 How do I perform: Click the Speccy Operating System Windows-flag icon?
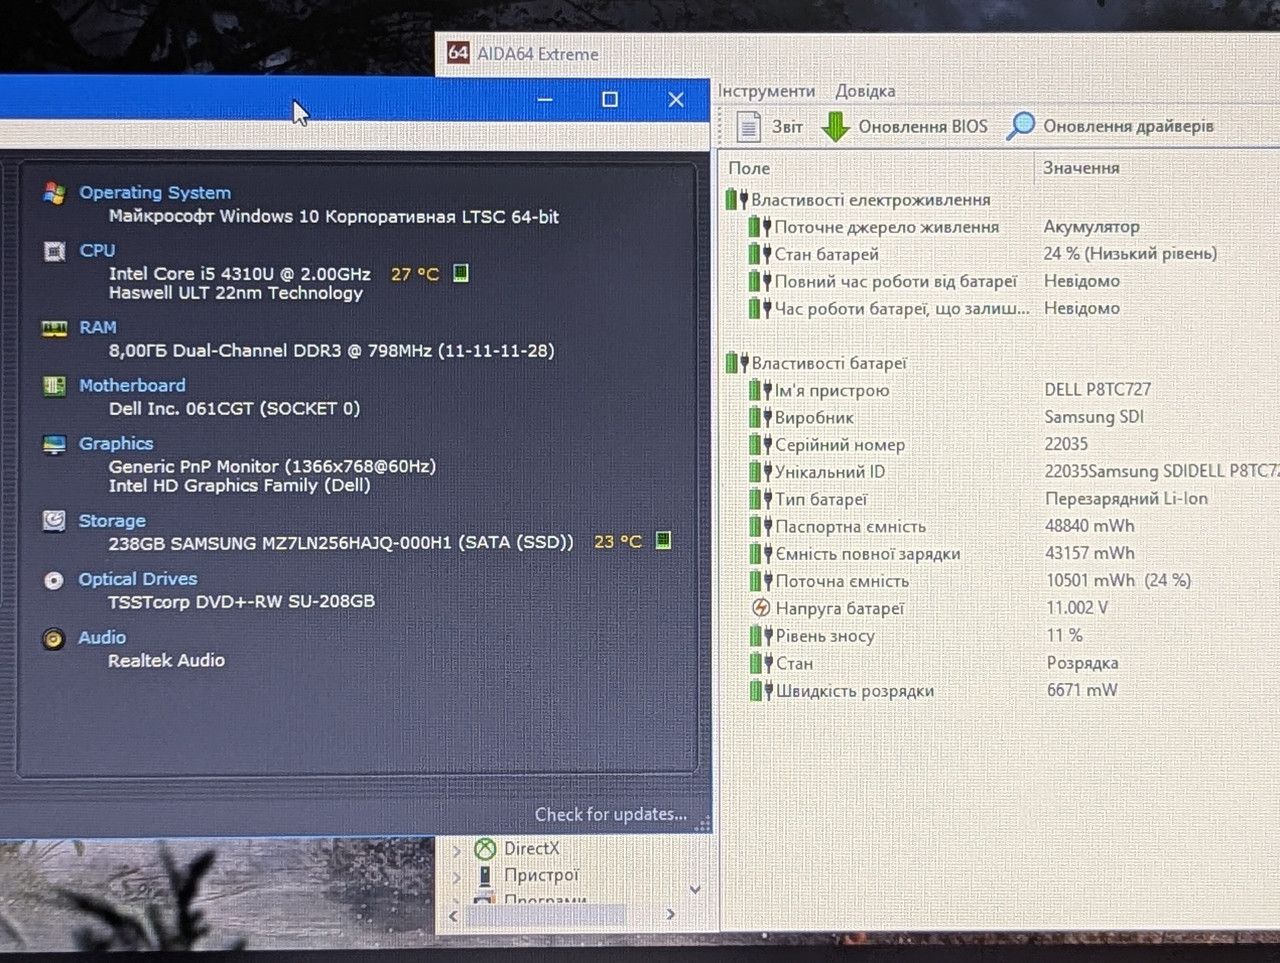coord(54,193)
